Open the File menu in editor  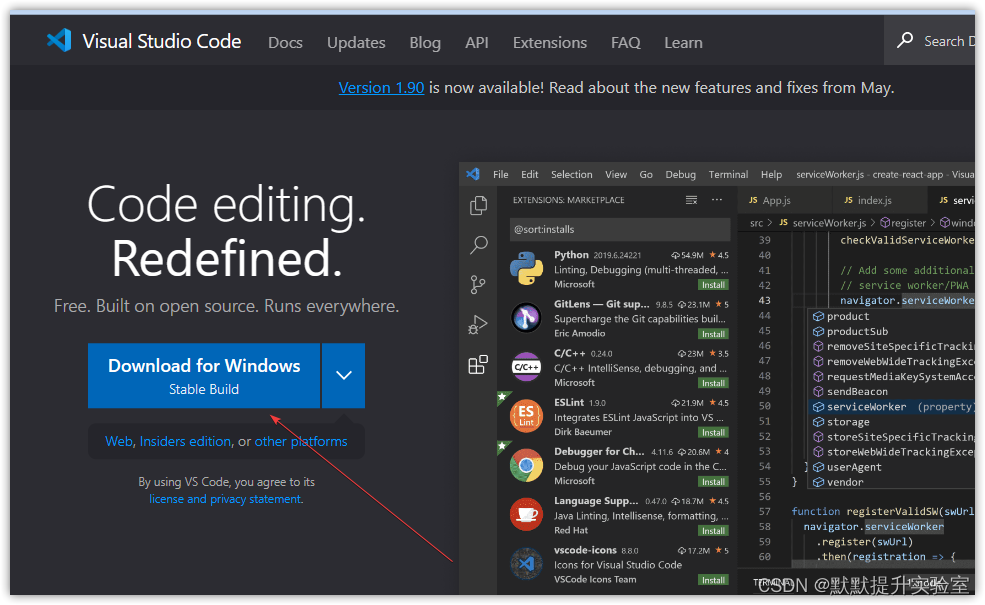pyautogui.click(x=501, y=175)
